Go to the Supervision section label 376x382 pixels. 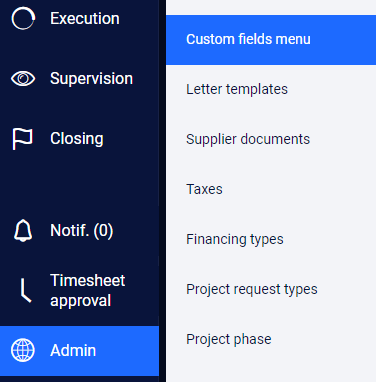[x=91, y=79]
